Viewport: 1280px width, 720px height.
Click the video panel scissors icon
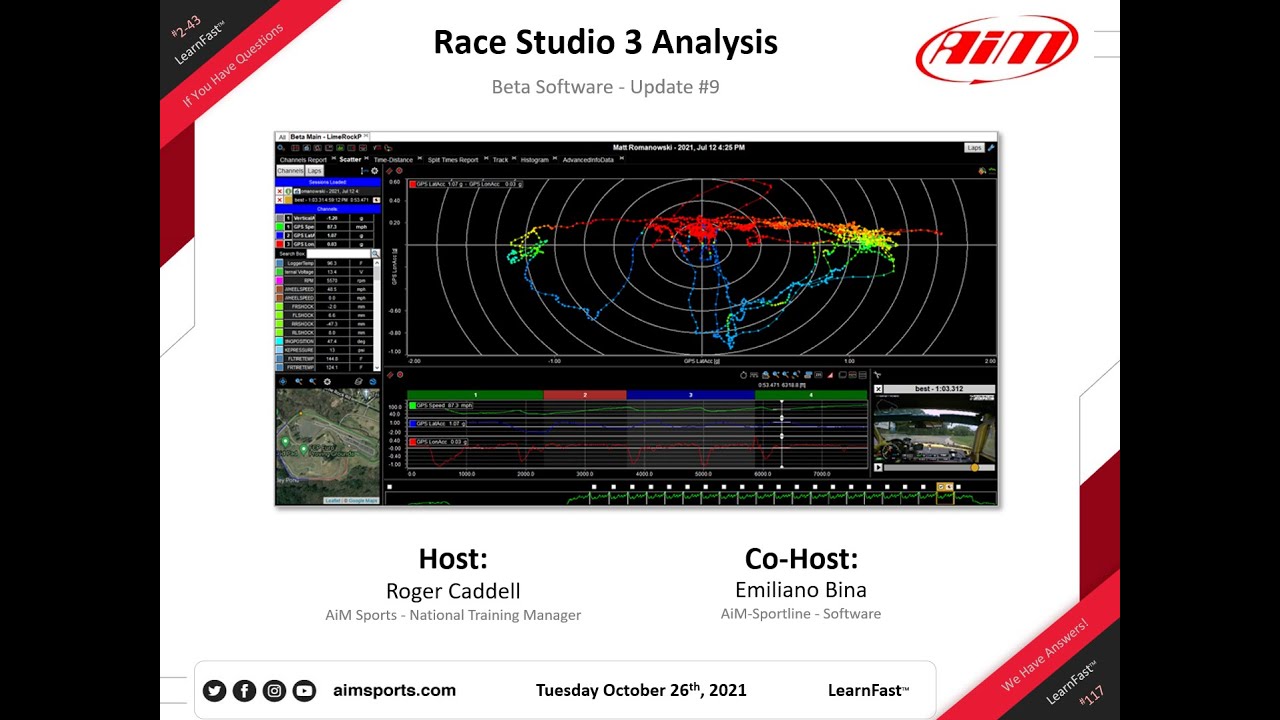tap(877, 375)
